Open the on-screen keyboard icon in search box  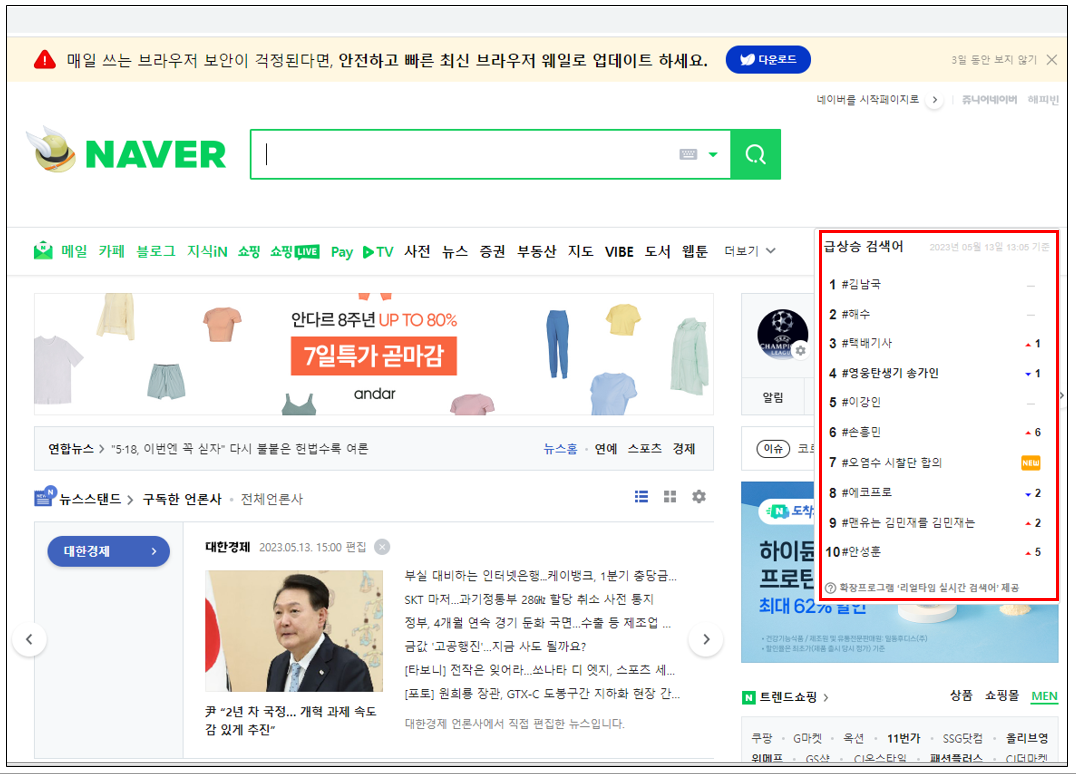[688, 154]
